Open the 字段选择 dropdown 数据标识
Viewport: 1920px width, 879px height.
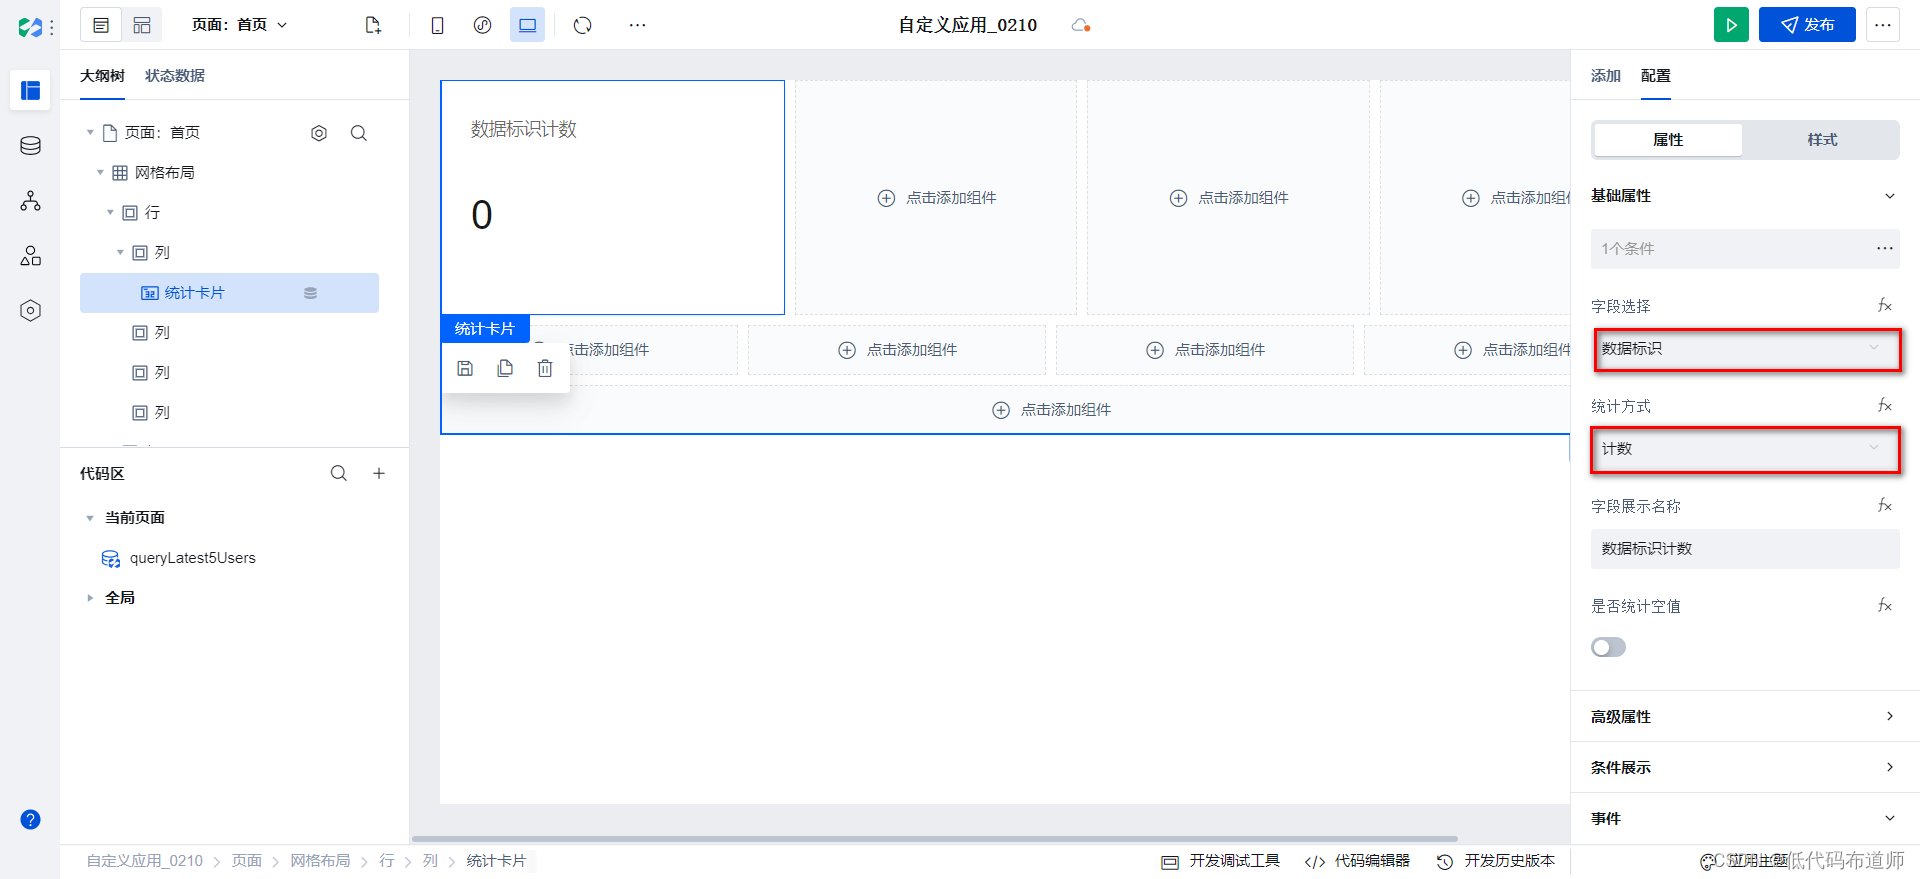(x=1745, y=349)
